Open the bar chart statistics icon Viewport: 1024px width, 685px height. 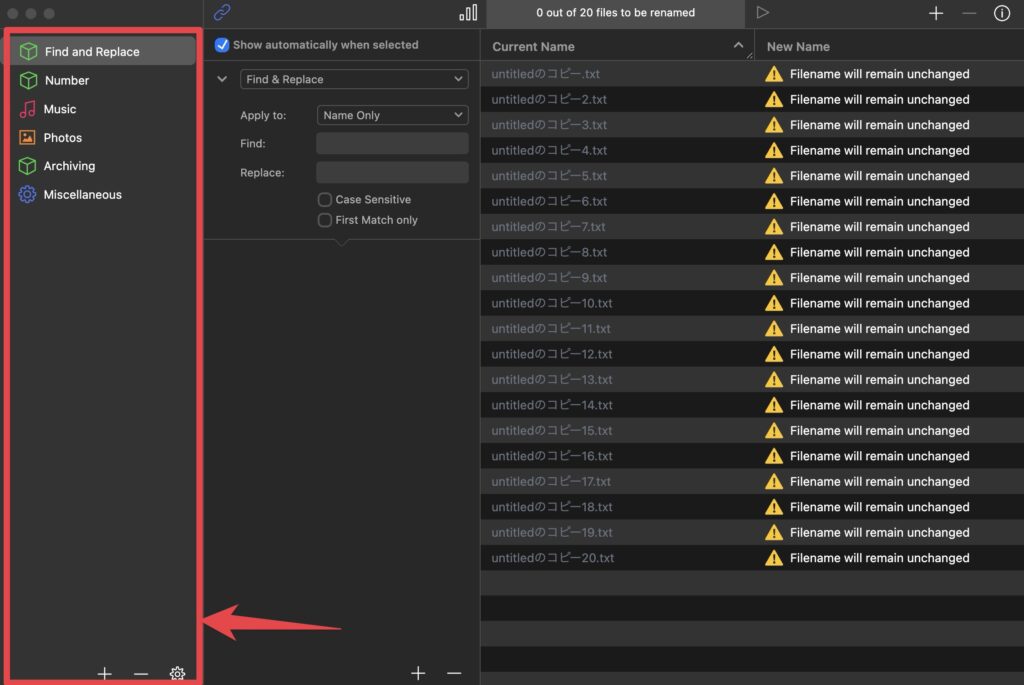[x=468, y=13]
